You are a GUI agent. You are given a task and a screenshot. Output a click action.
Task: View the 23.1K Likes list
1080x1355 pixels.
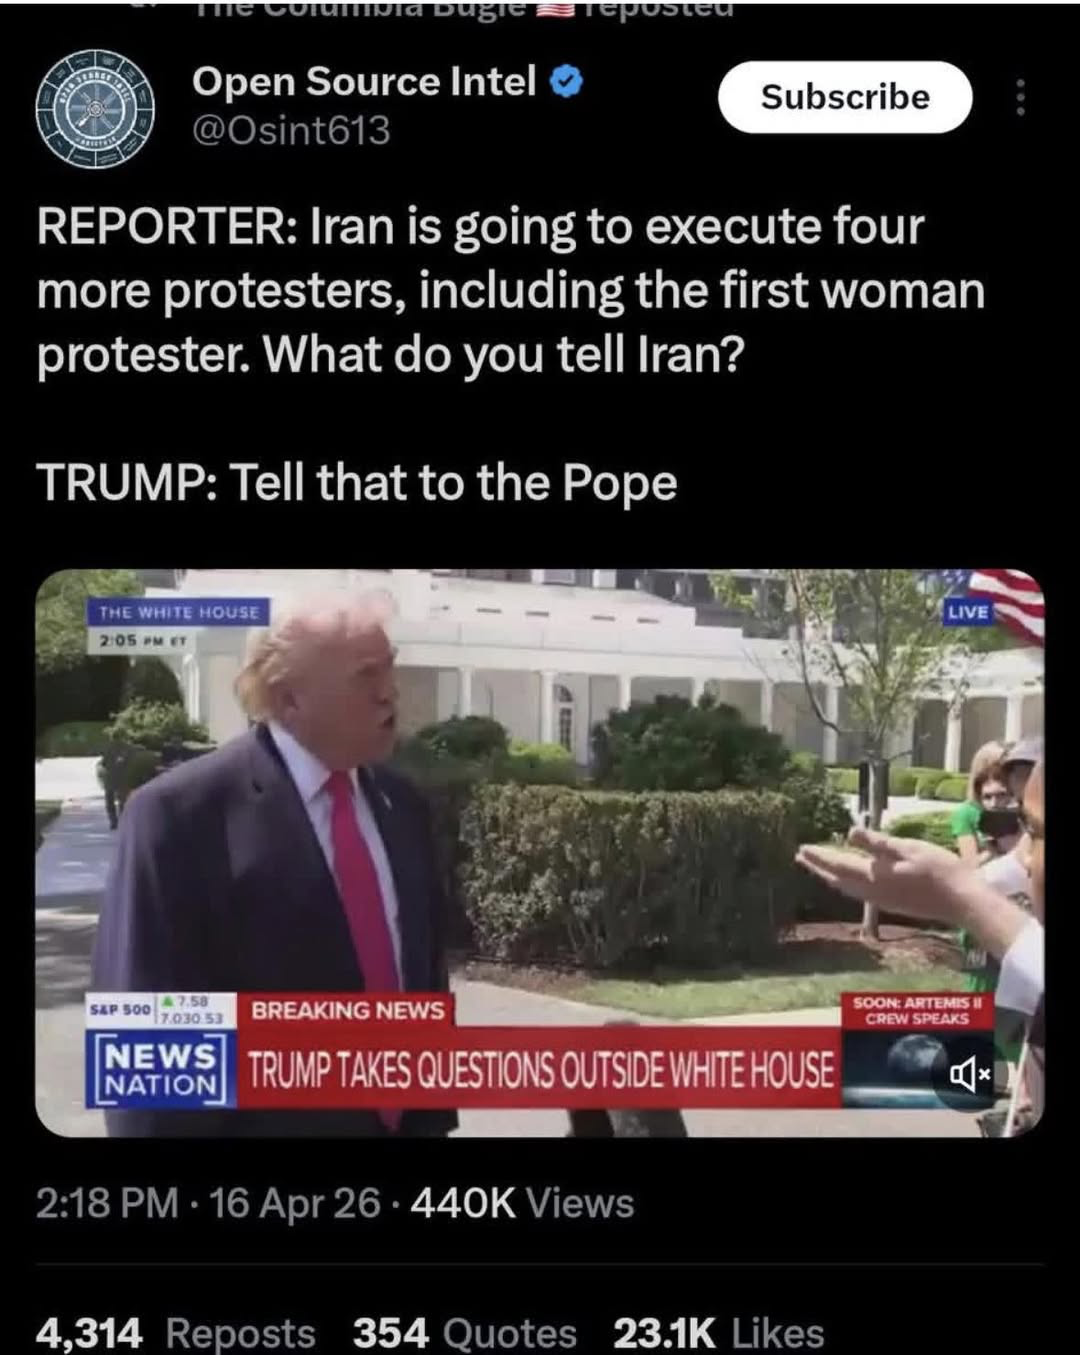719,1333
